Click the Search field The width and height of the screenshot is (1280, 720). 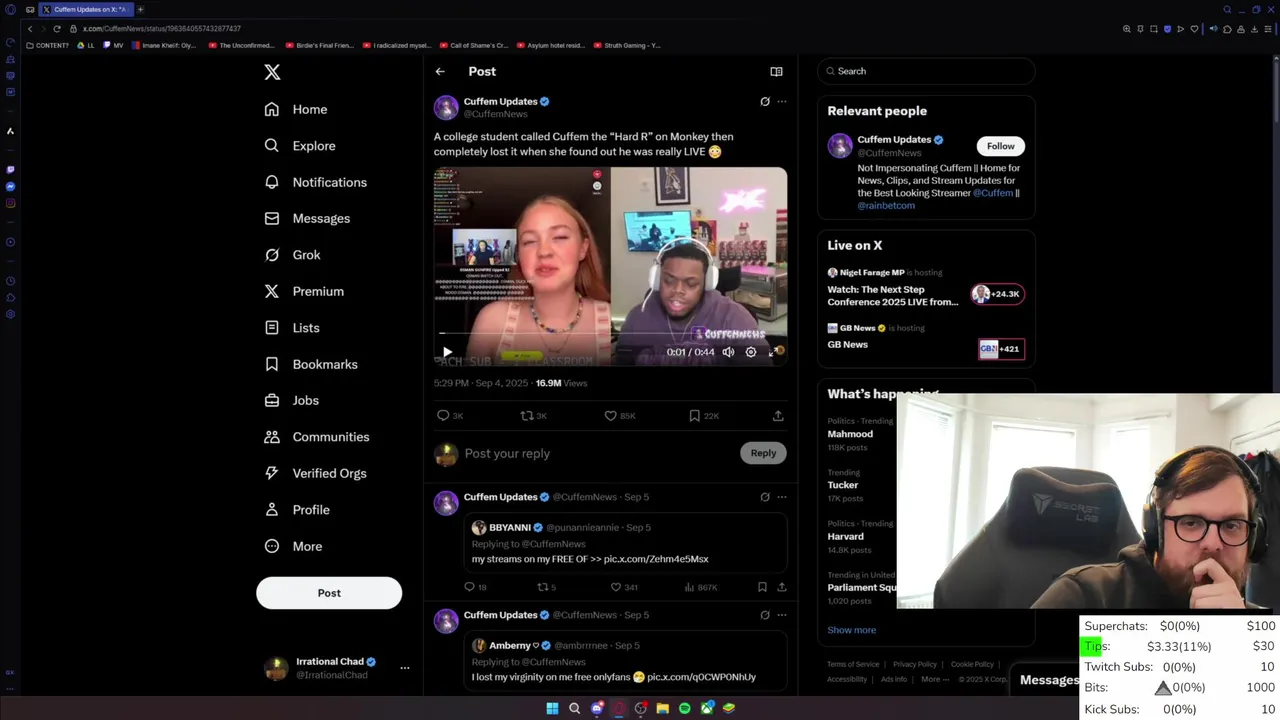pyautogui.click(x=926, y=71)
